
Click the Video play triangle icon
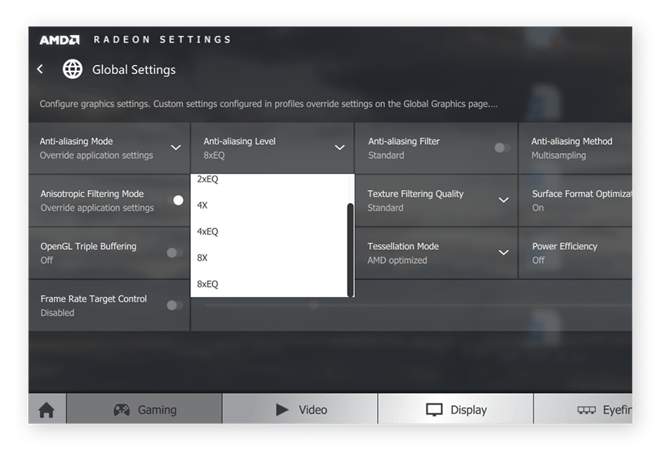pyautogui.click(x=282, y=410)
